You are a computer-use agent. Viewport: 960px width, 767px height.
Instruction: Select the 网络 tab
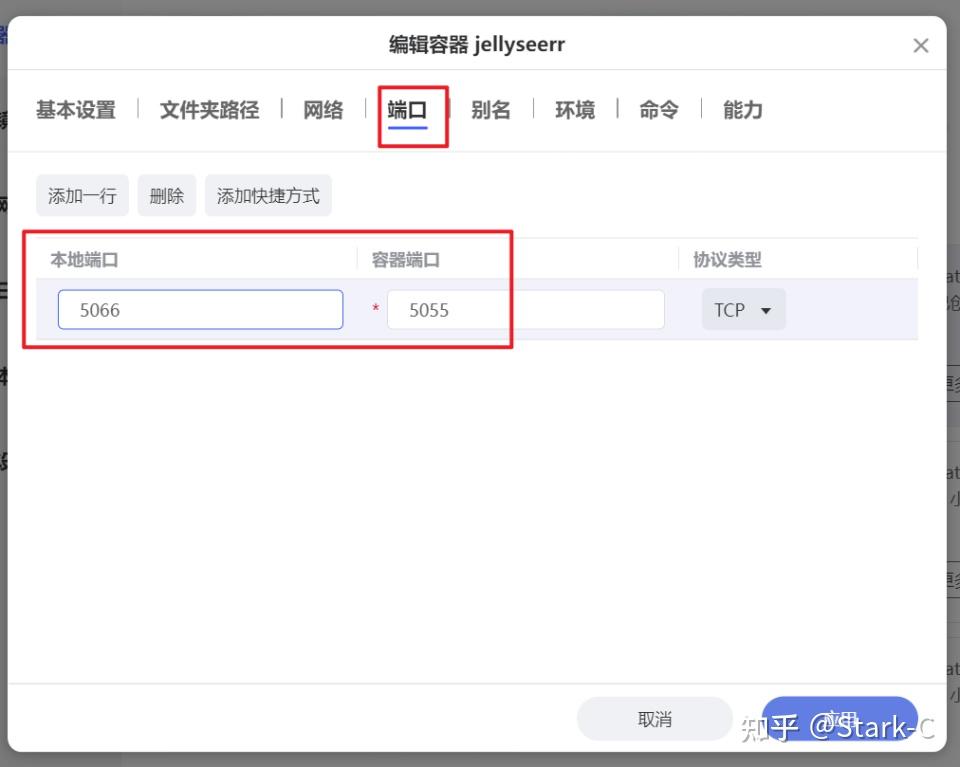click(x=322, y=110)
